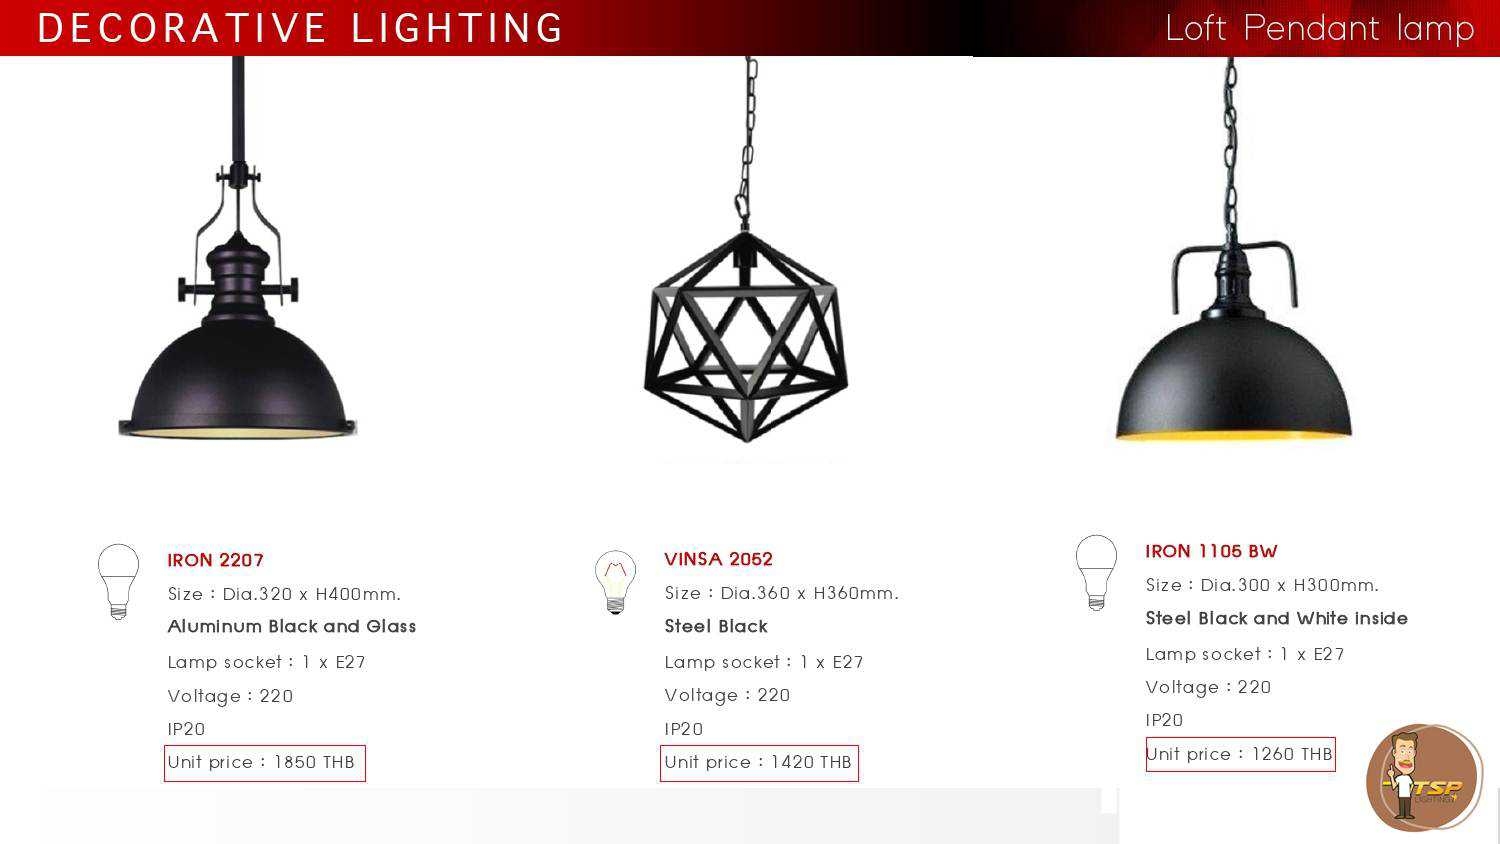Click the IRON 2207 product name

pyautogui.click(x=216, y=560)
